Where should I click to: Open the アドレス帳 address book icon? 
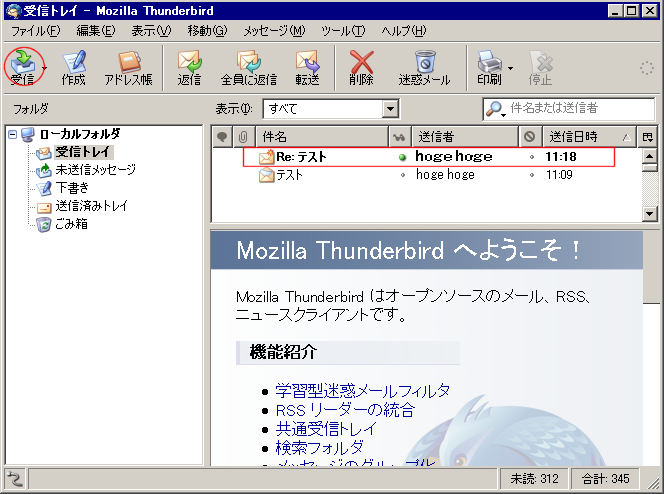point(129,61)
